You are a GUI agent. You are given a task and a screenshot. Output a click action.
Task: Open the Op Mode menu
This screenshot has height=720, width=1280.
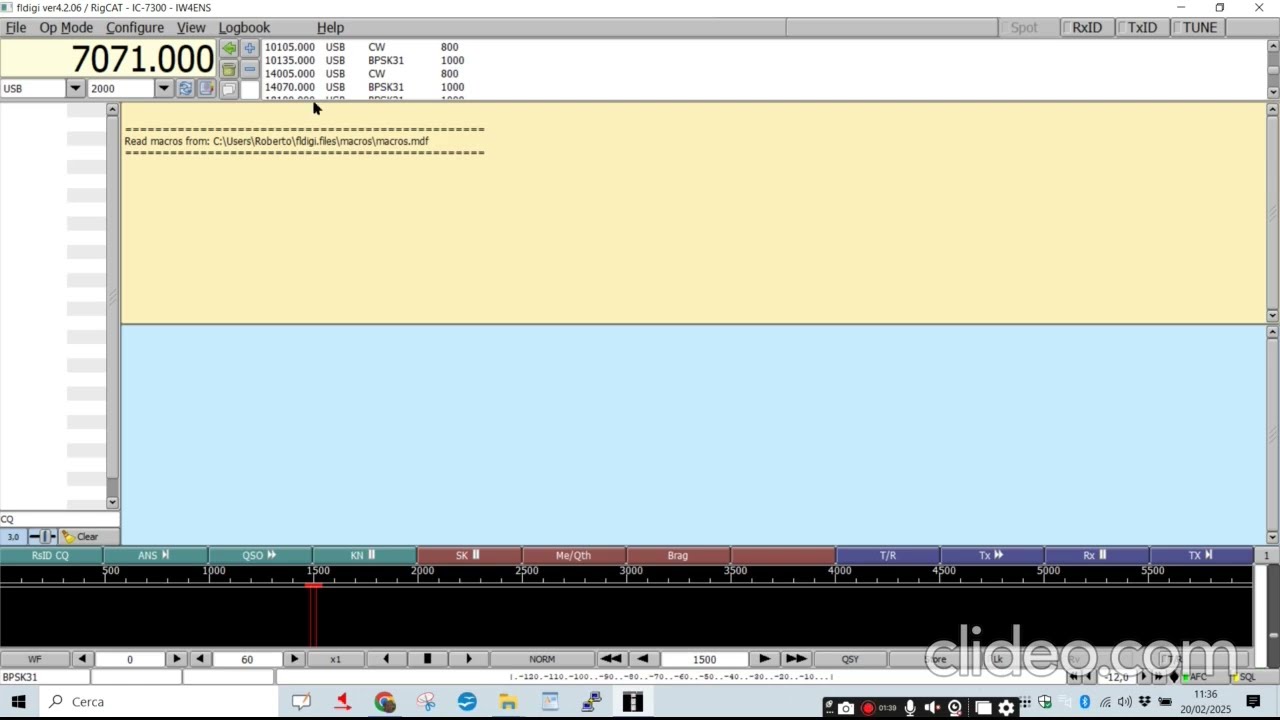click(66, 28)
